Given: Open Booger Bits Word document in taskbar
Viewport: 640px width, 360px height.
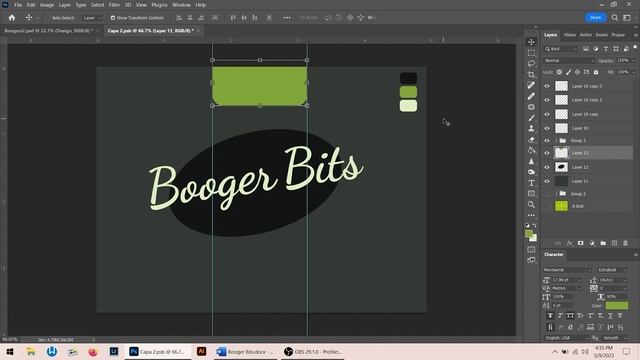Looking at the screenshot, I should coord(246,352).
